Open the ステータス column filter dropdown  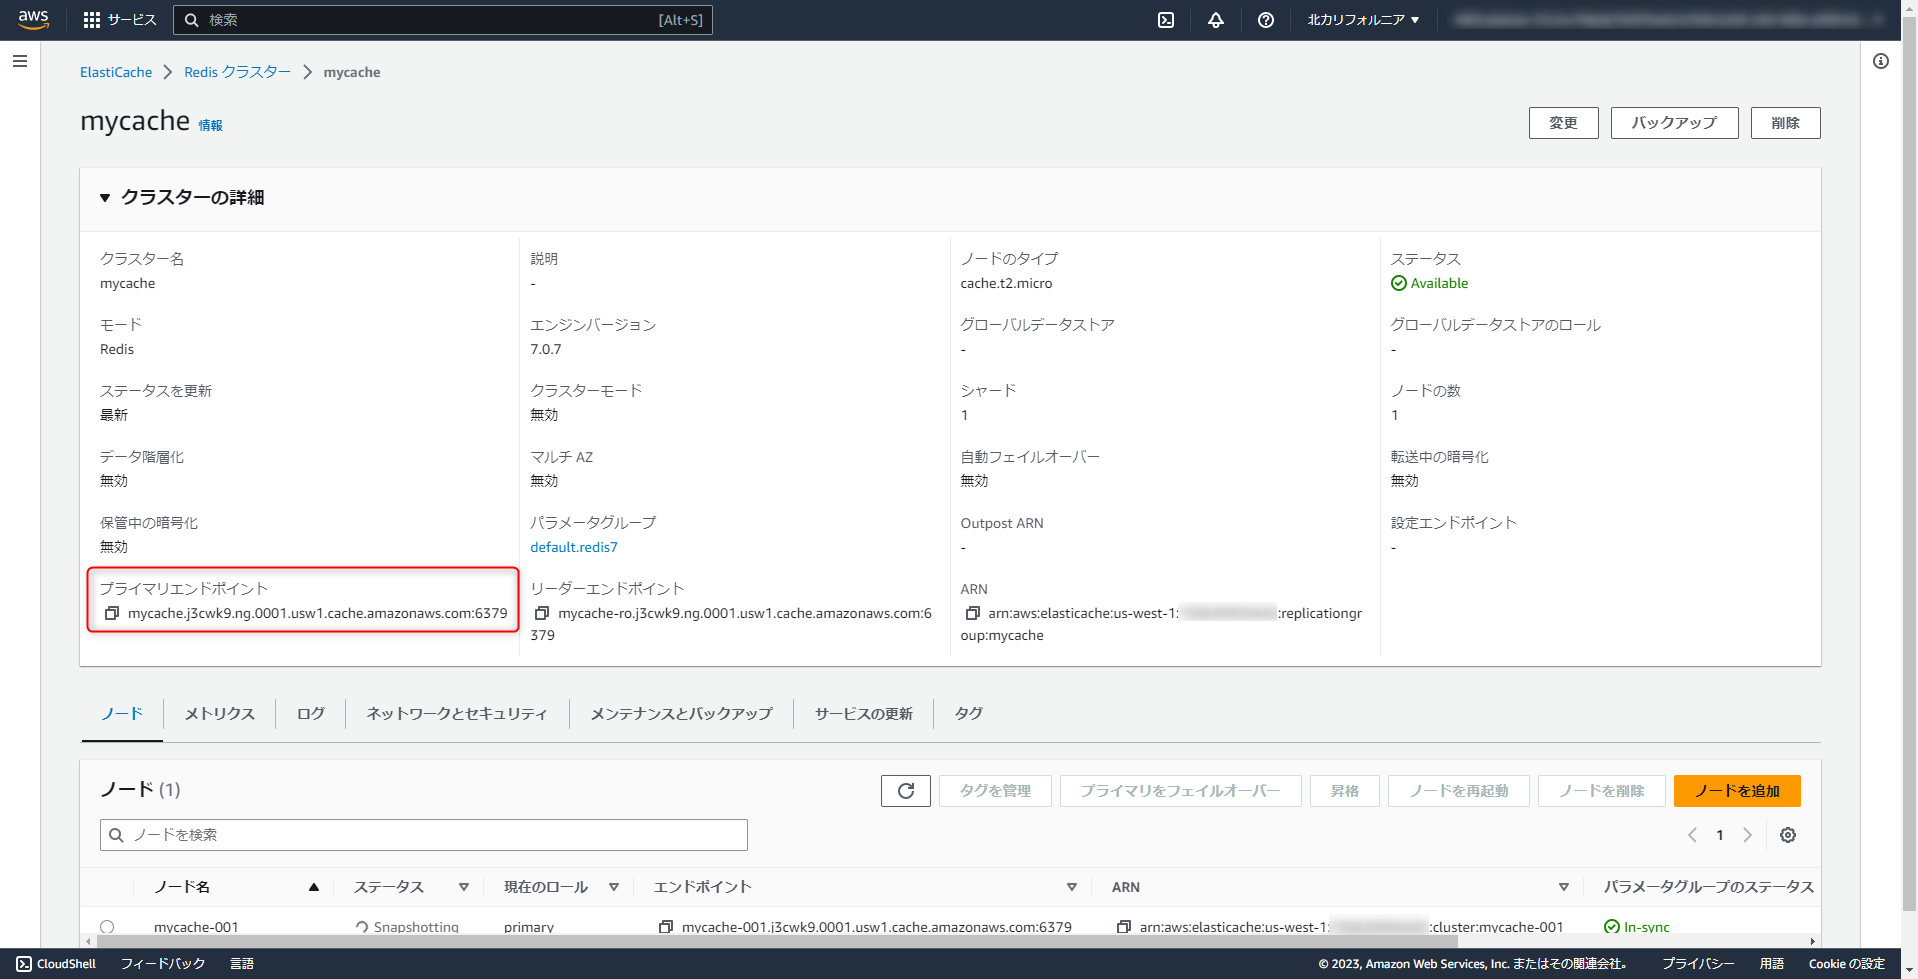click(x=464, y=887)
